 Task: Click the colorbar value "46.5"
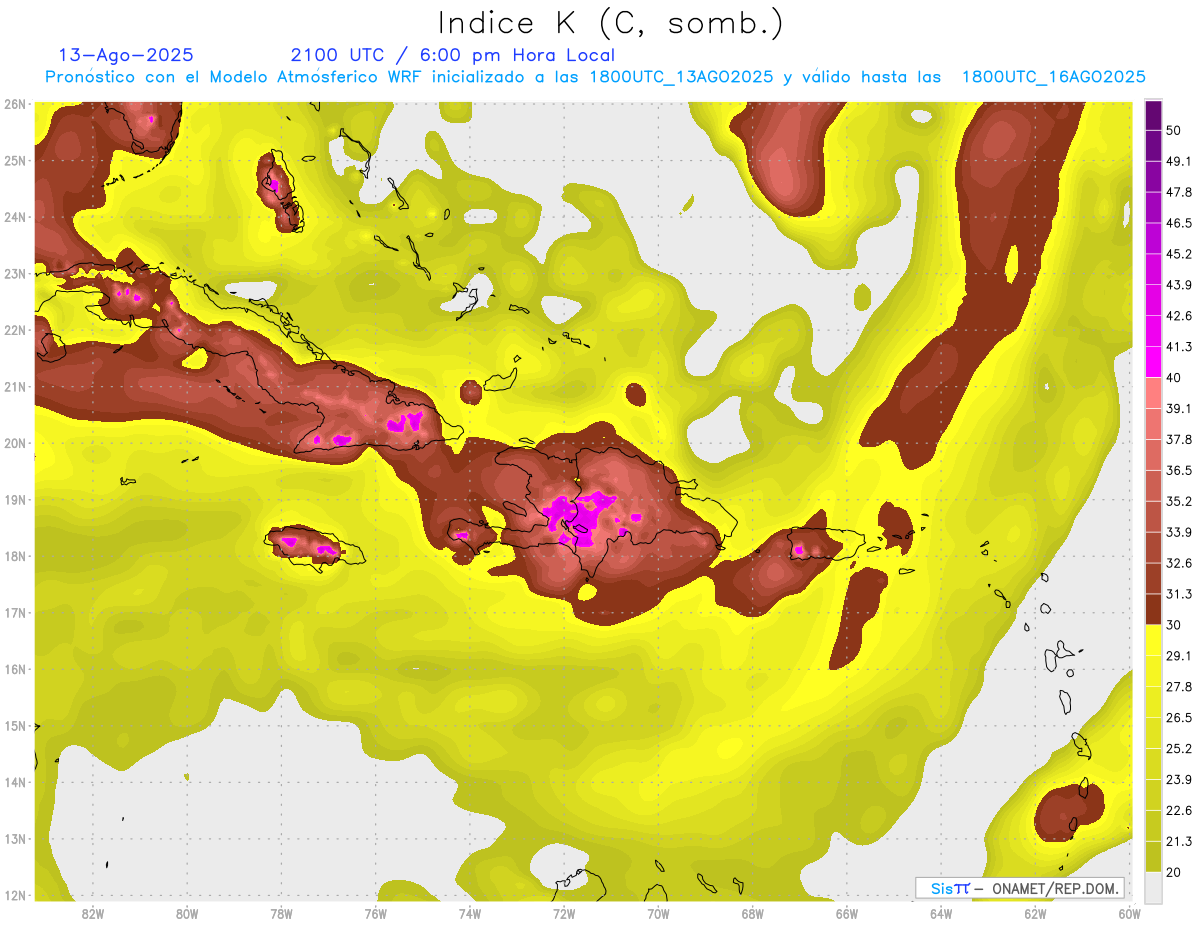click(x=1178, y=223)
